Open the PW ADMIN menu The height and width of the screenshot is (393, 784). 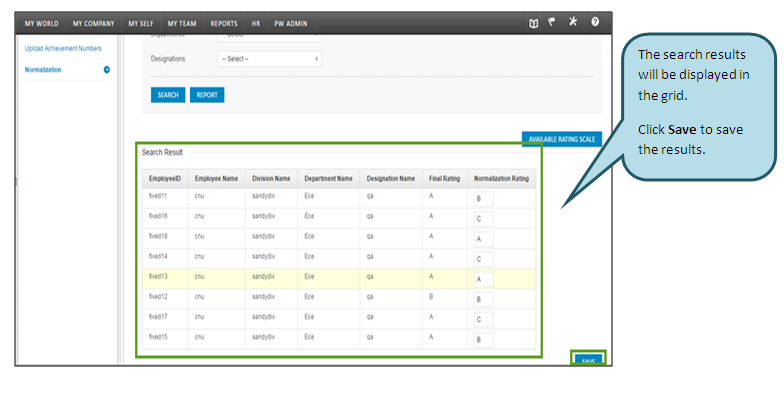coord(290,24)
